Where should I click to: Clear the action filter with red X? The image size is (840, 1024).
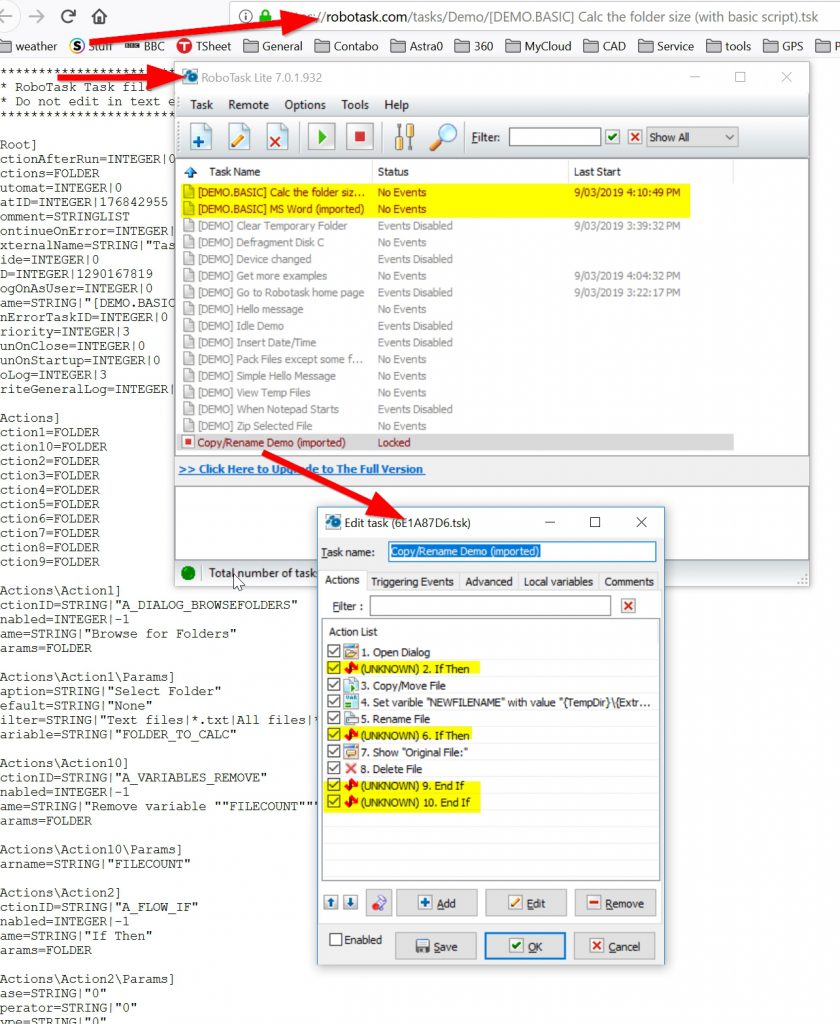tap(628, 606)
